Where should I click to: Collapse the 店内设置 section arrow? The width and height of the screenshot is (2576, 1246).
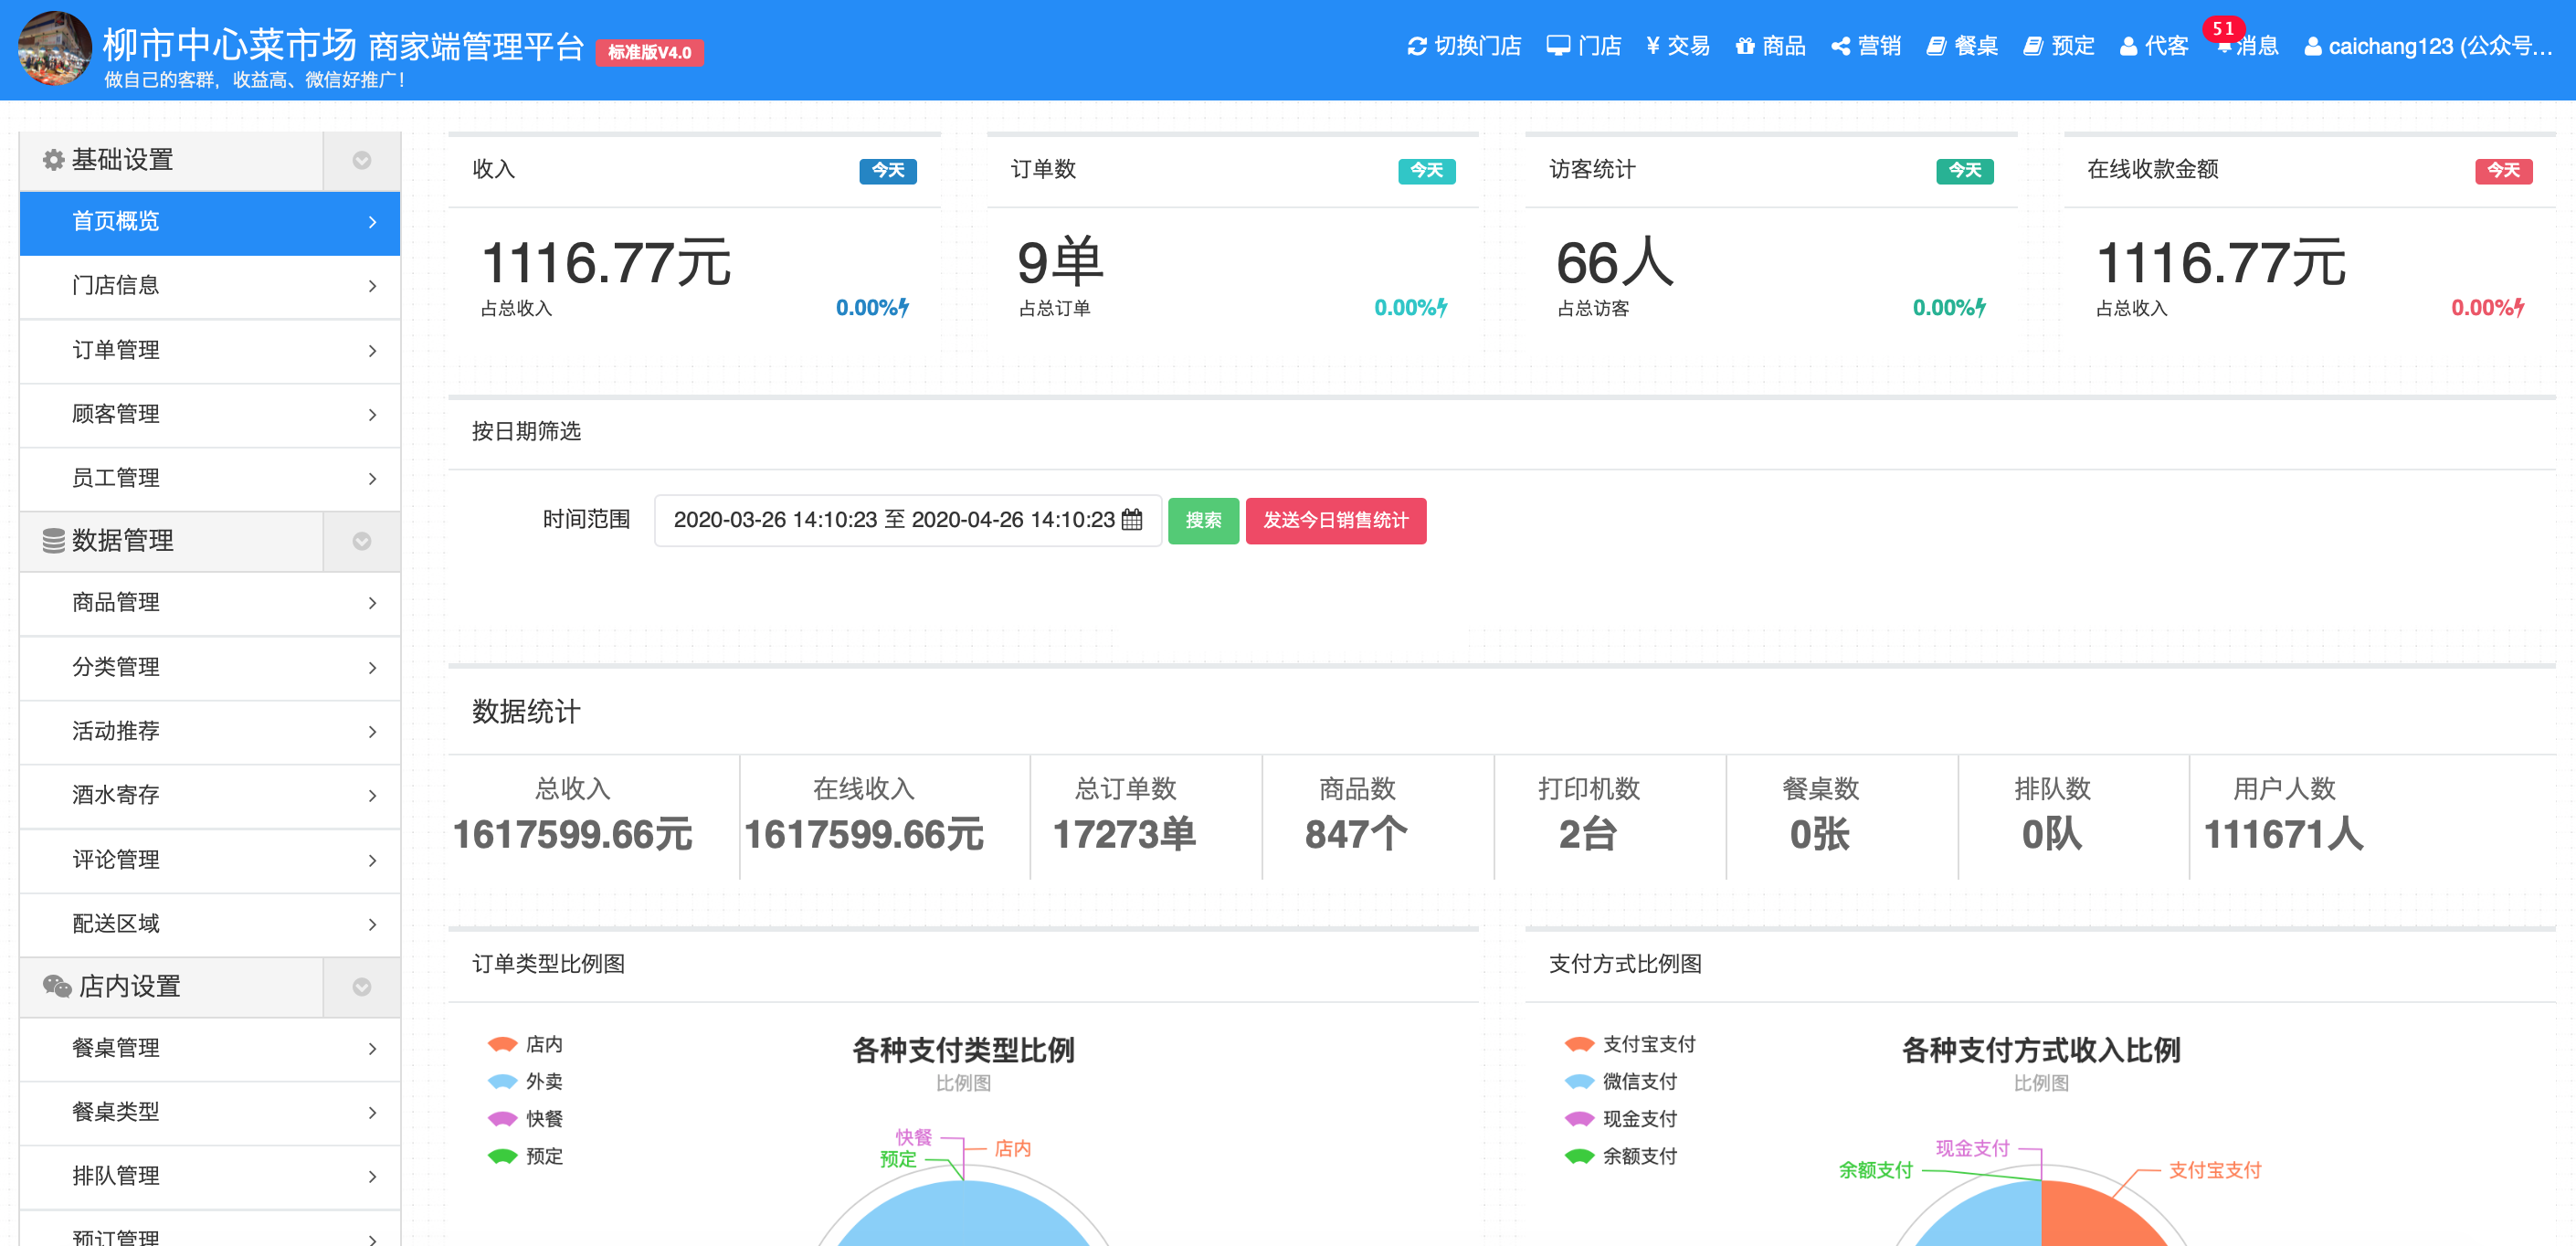pyautogui.click(x=361, y=987)
